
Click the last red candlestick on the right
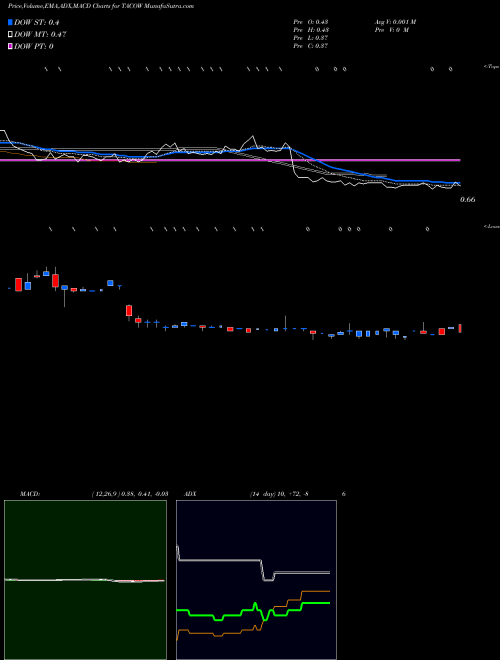pos(460,328)
